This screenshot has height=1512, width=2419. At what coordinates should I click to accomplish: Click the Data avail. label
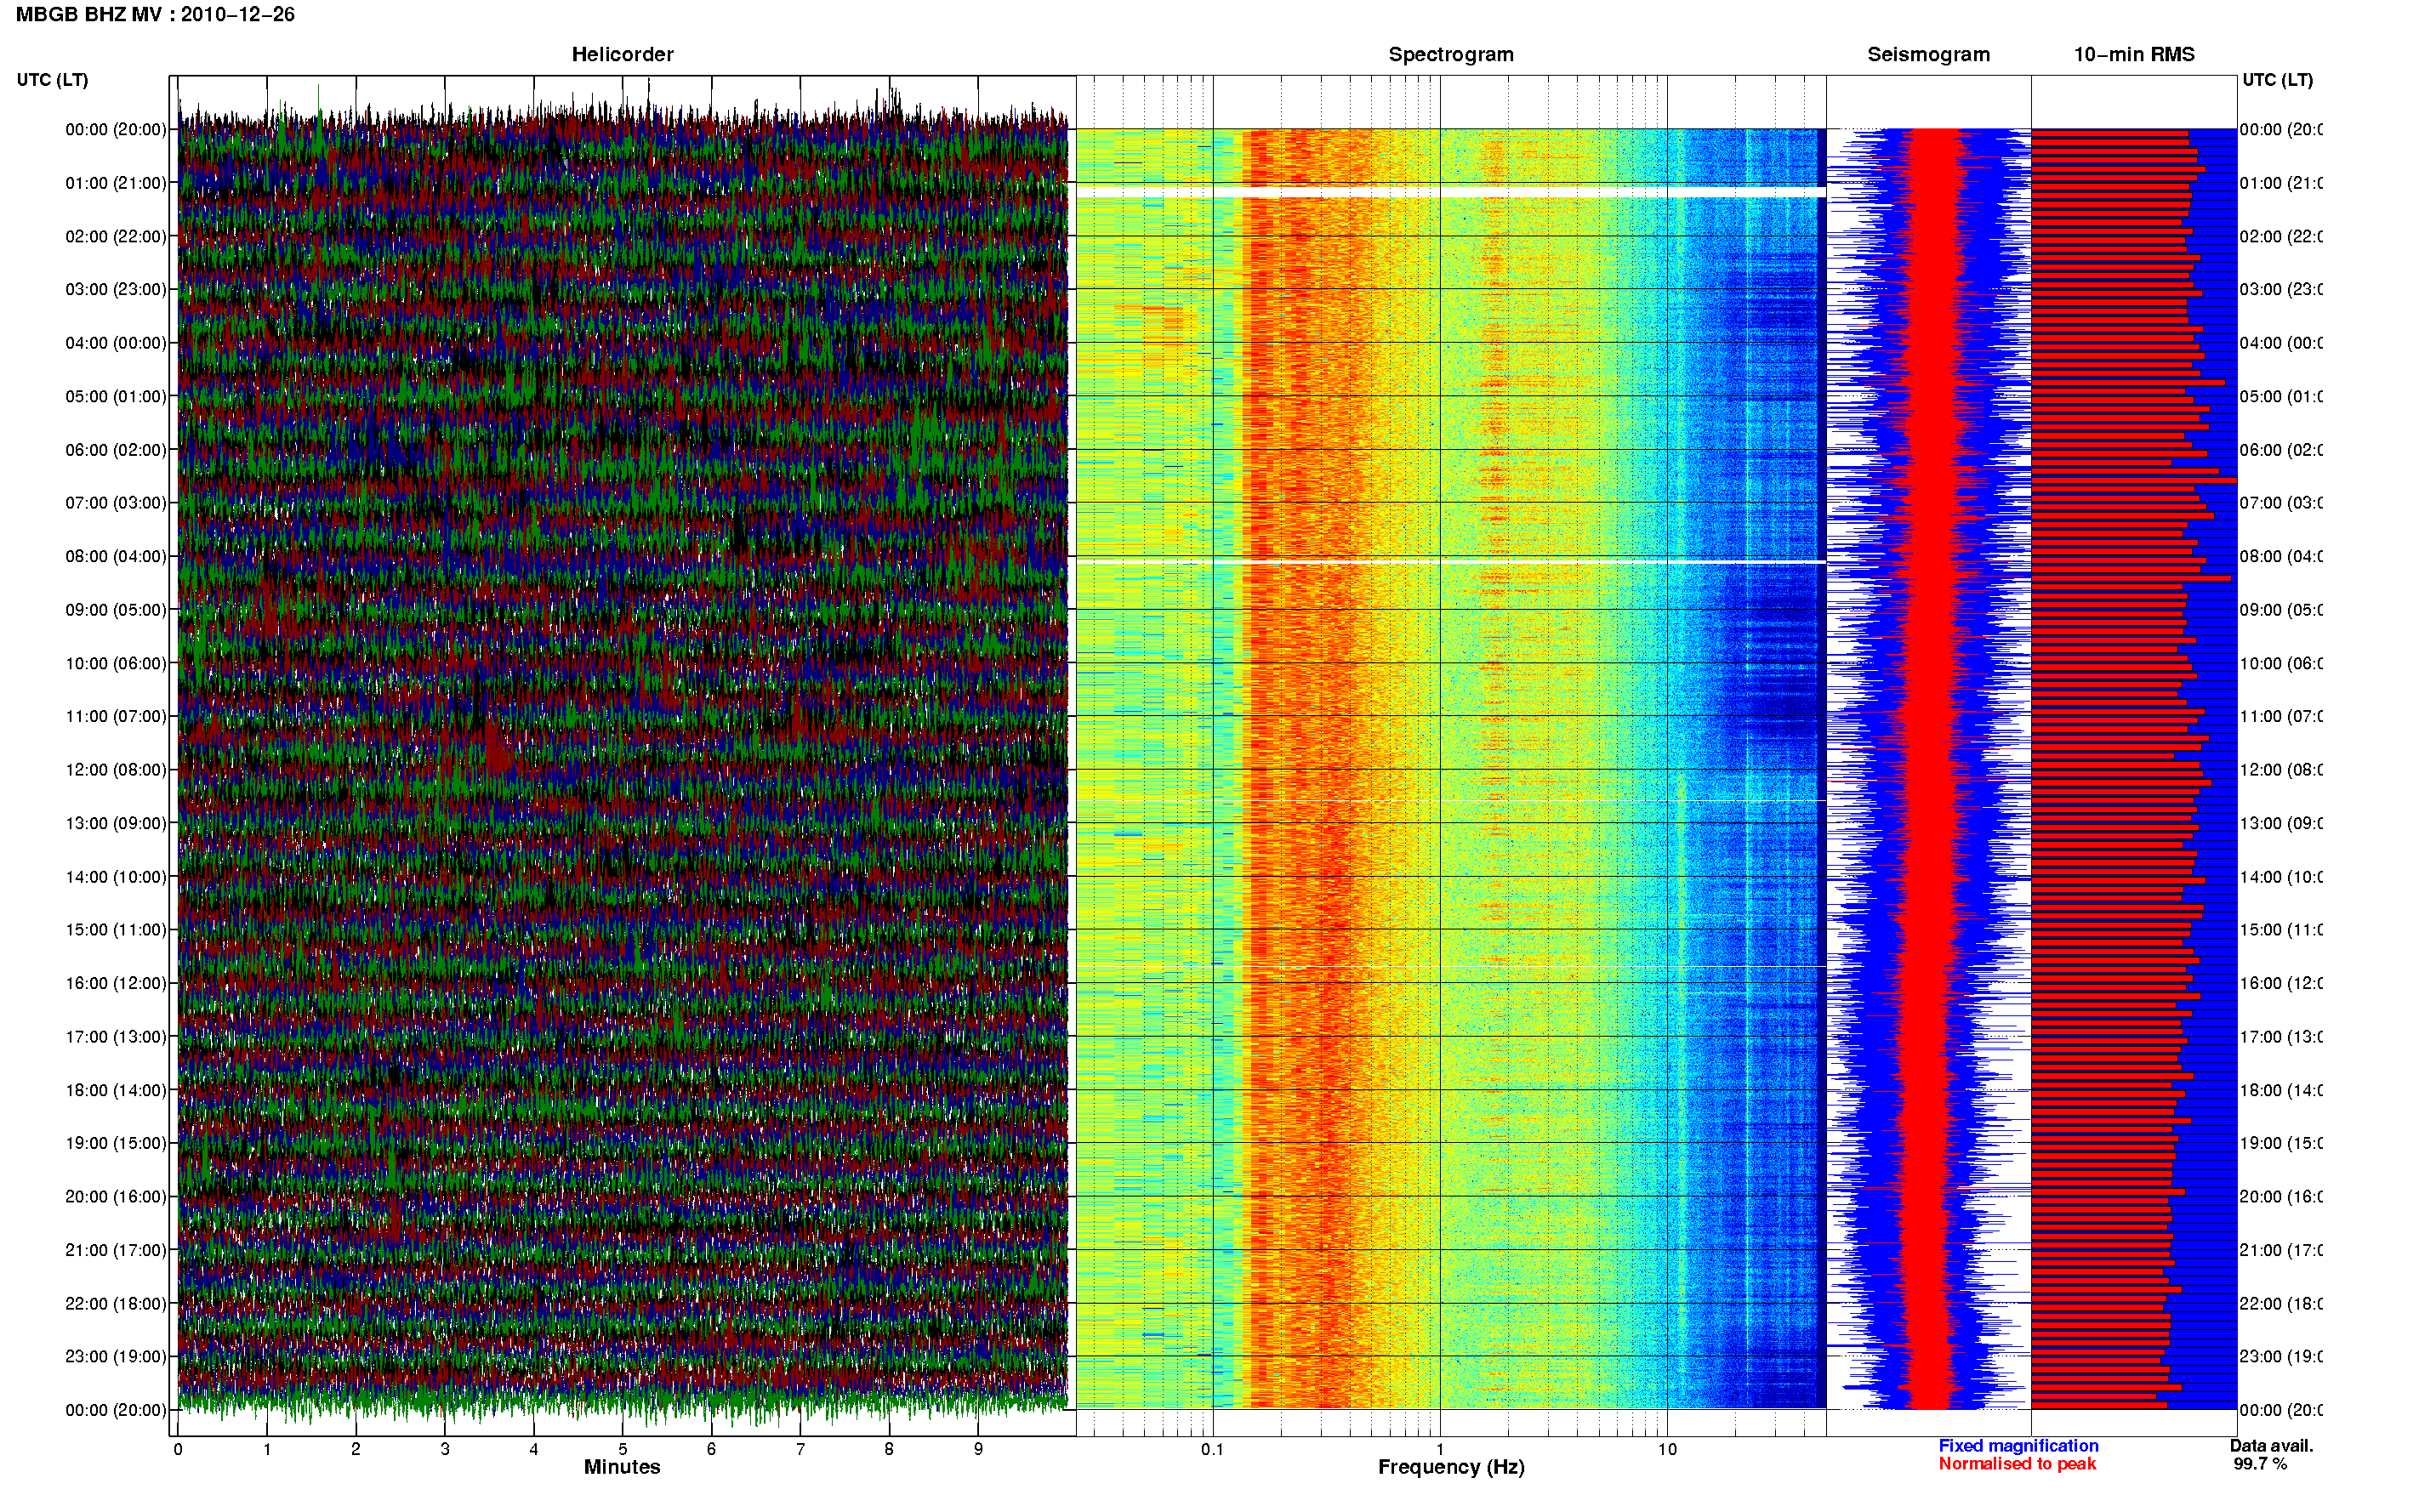click(2271, 1446)
